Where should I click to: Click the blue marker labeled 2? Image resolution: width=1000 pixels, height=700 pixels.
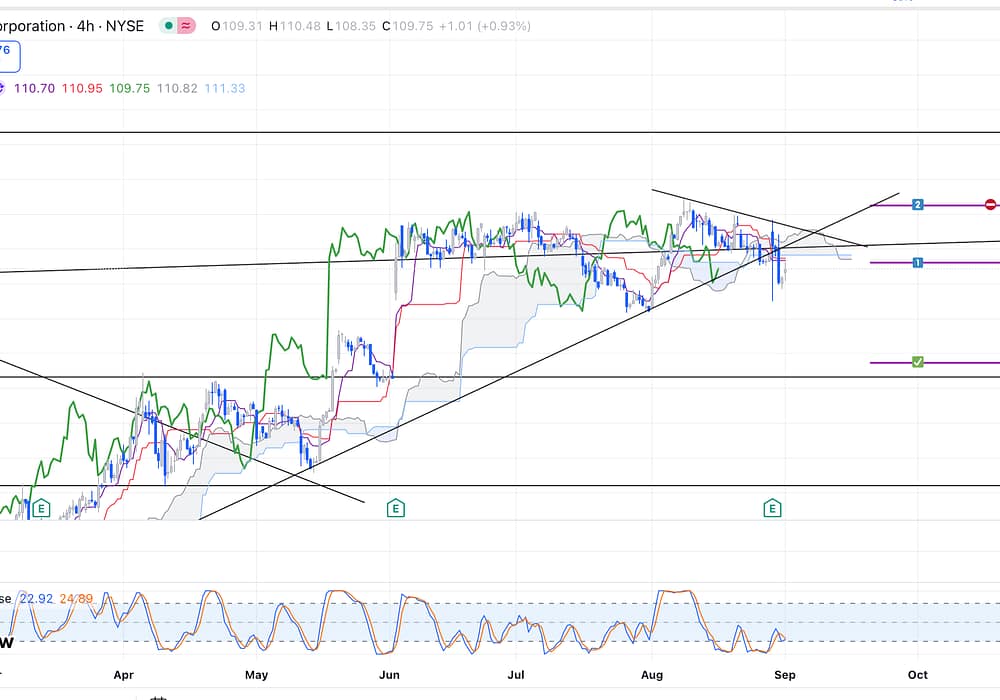click(917, 205)
